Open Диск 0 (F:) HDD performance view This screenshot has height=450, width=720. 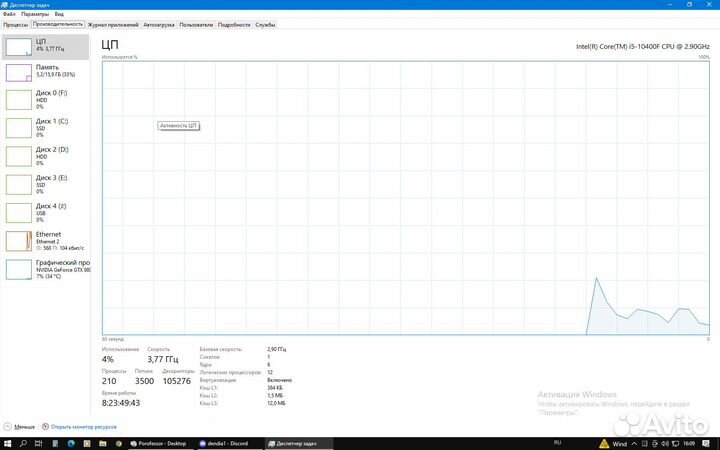(45, 99)
